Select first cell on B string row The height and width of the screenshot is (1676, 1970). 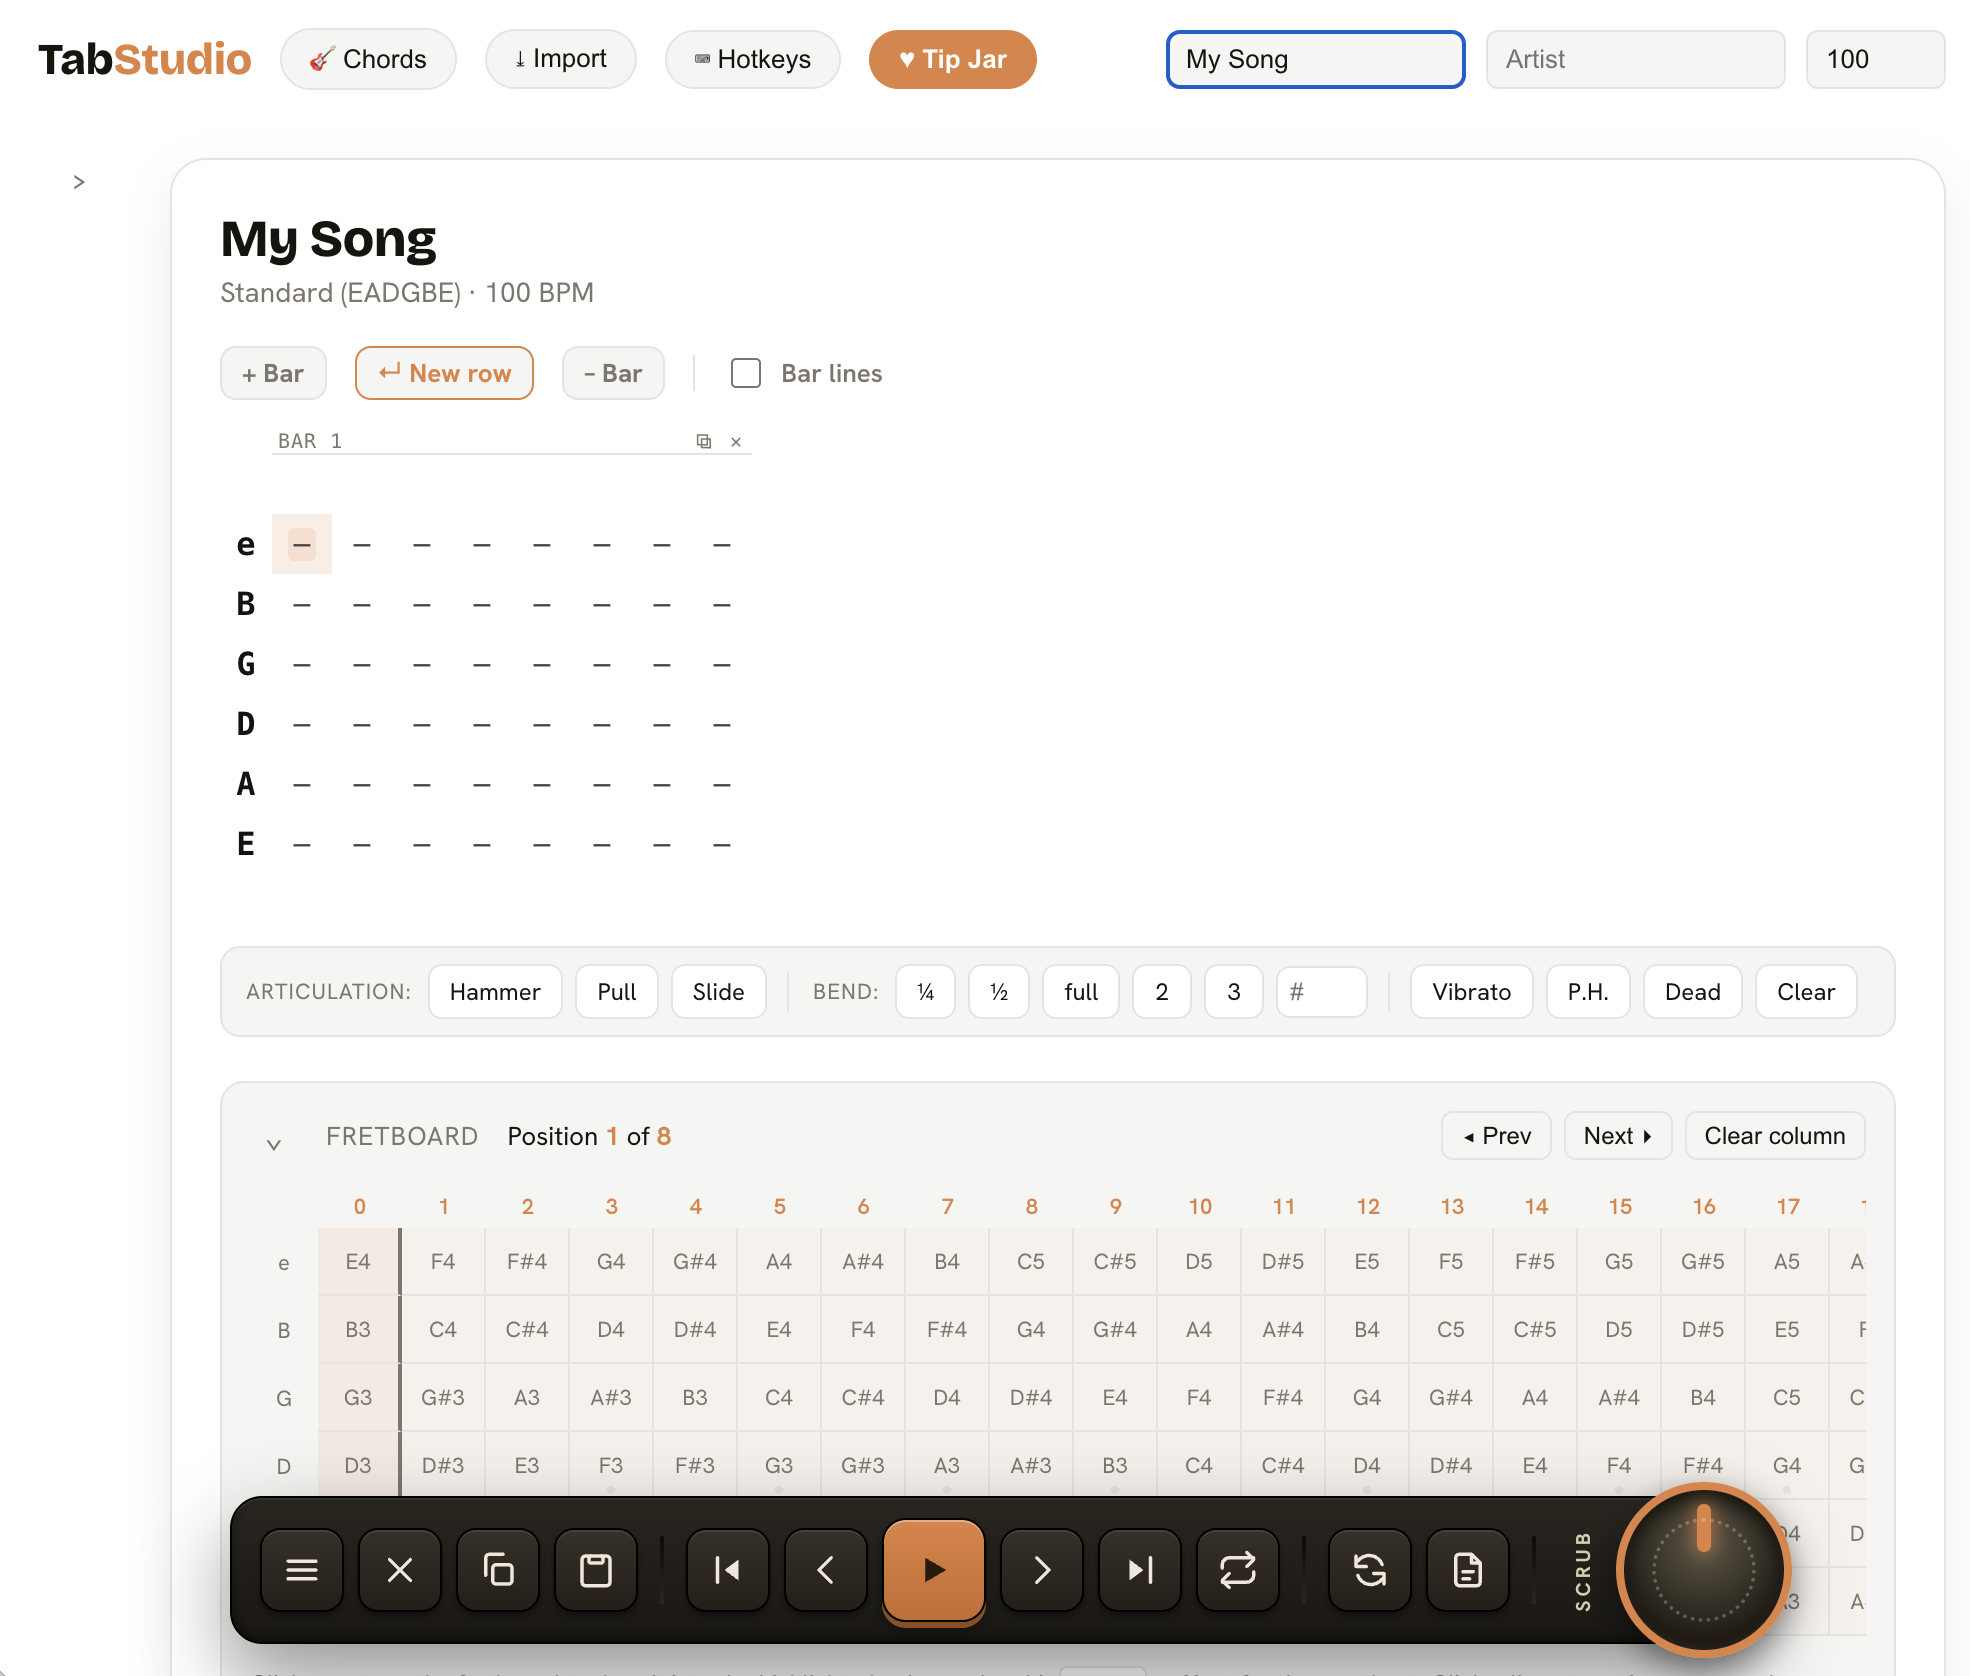coord(302,604)
